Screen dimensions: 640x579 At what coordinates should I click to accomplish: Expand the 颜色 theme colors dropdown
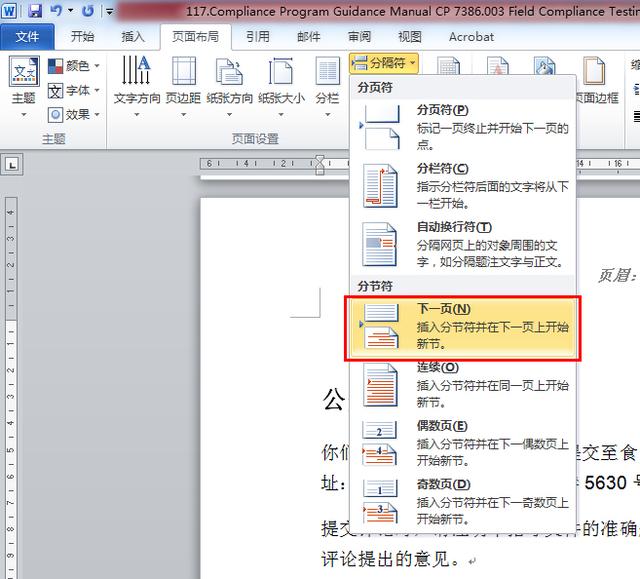tap(73, 66)
